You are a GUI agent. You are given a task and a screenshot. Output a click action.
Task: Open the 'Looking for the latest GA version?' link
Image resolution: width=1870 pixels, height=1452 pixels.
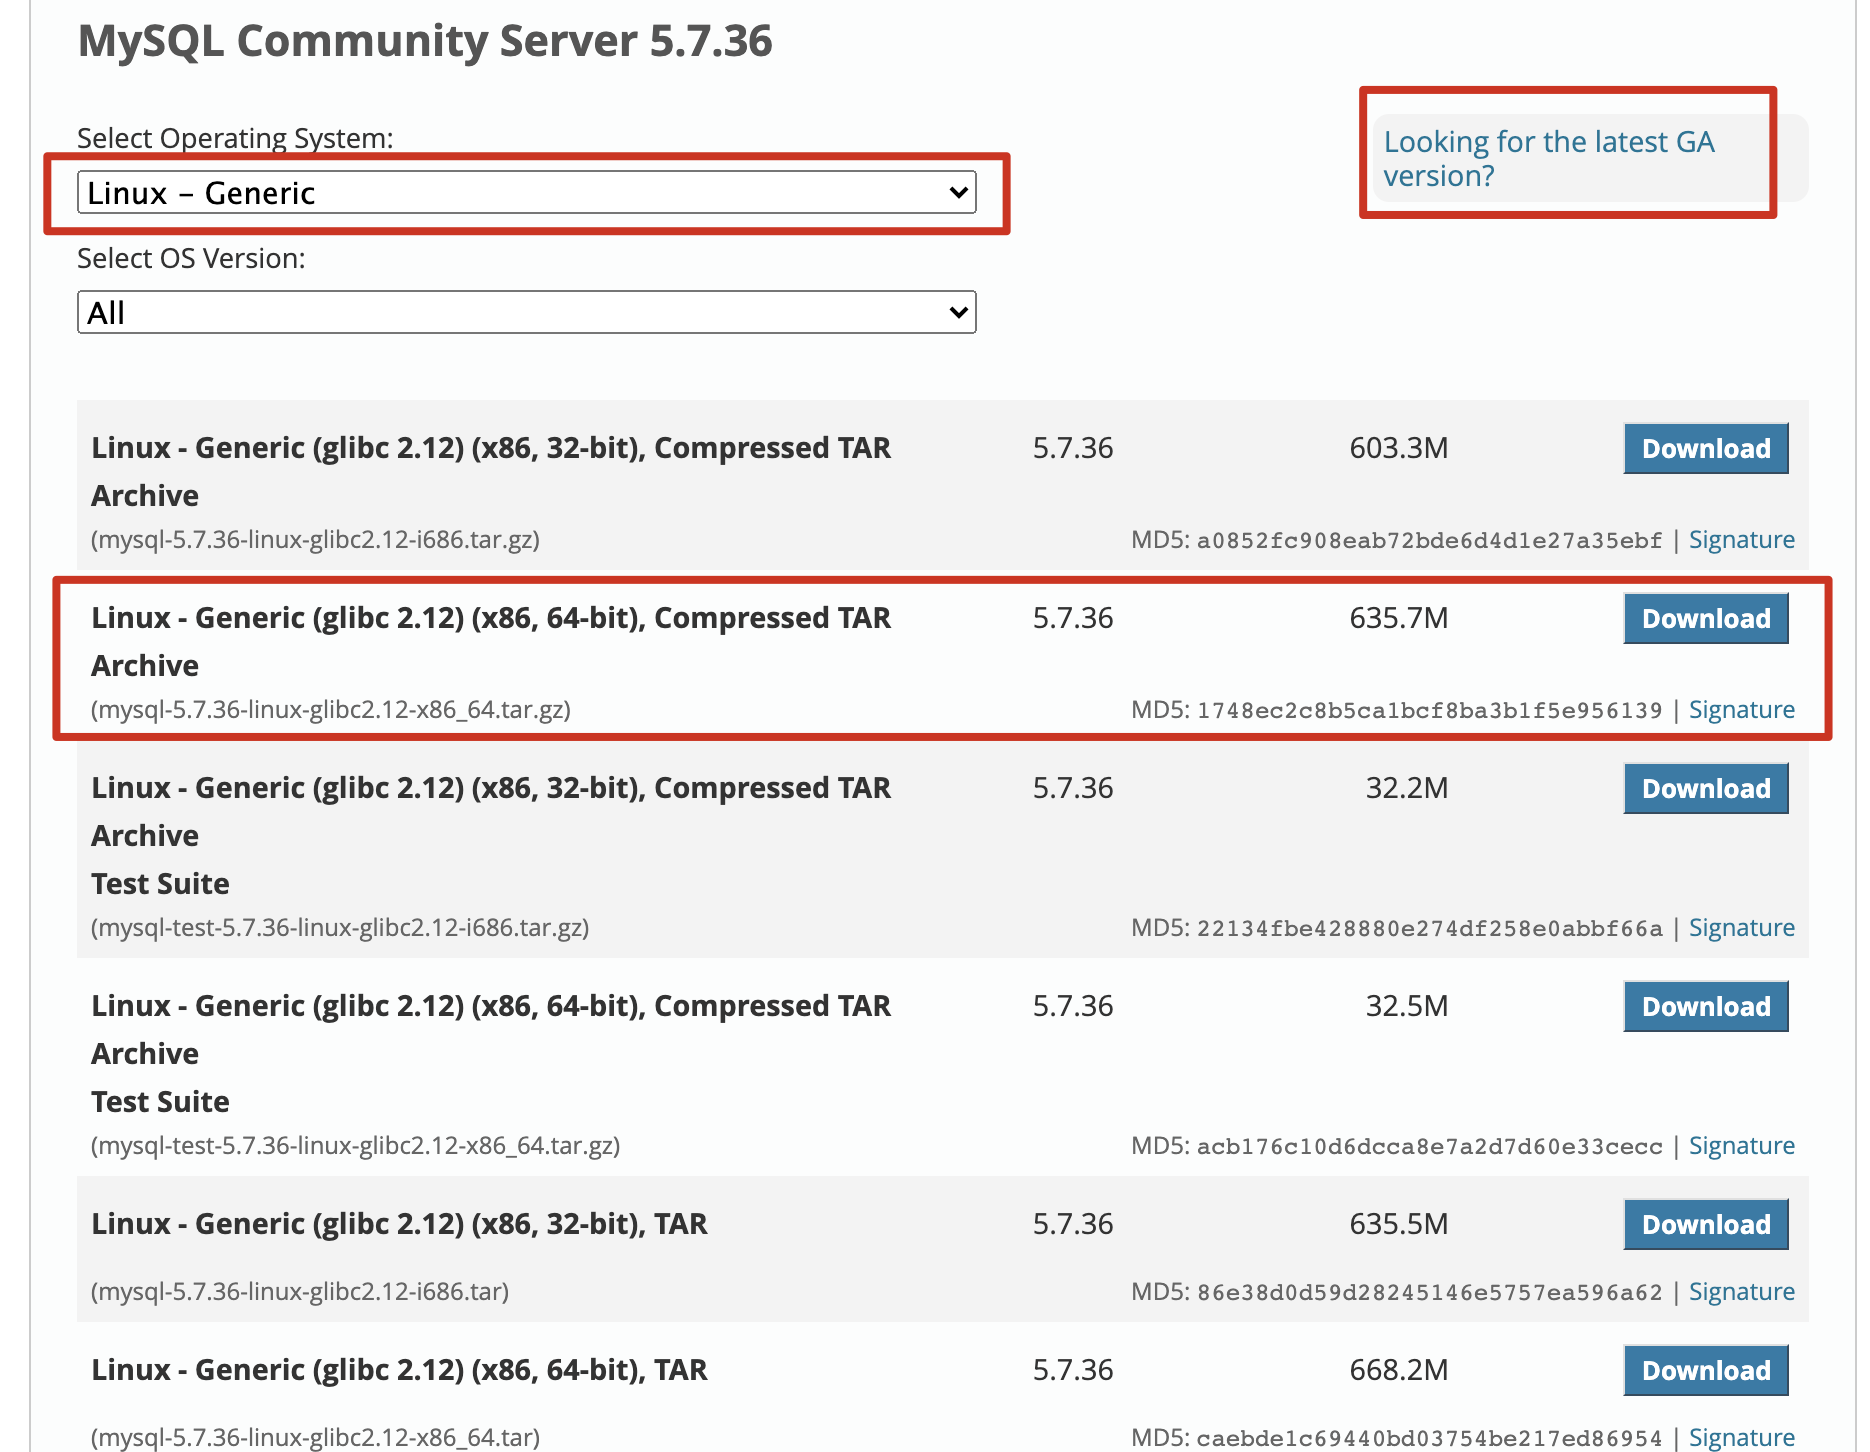[1549, 158]
